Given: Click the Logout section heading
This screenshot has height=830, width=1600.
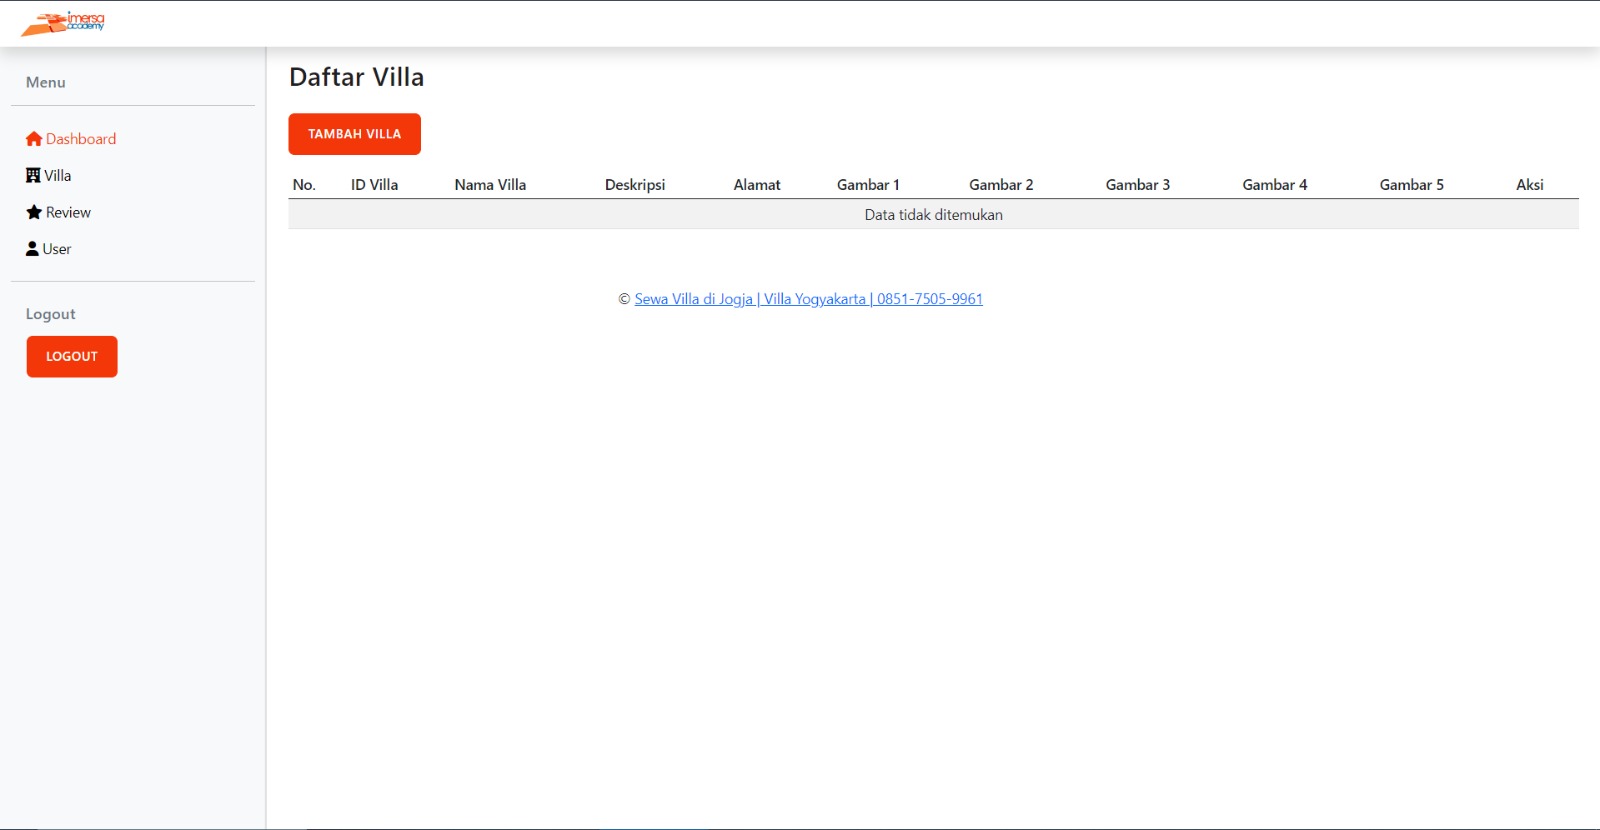Looking at the screenshot, I should click(51, 314).
